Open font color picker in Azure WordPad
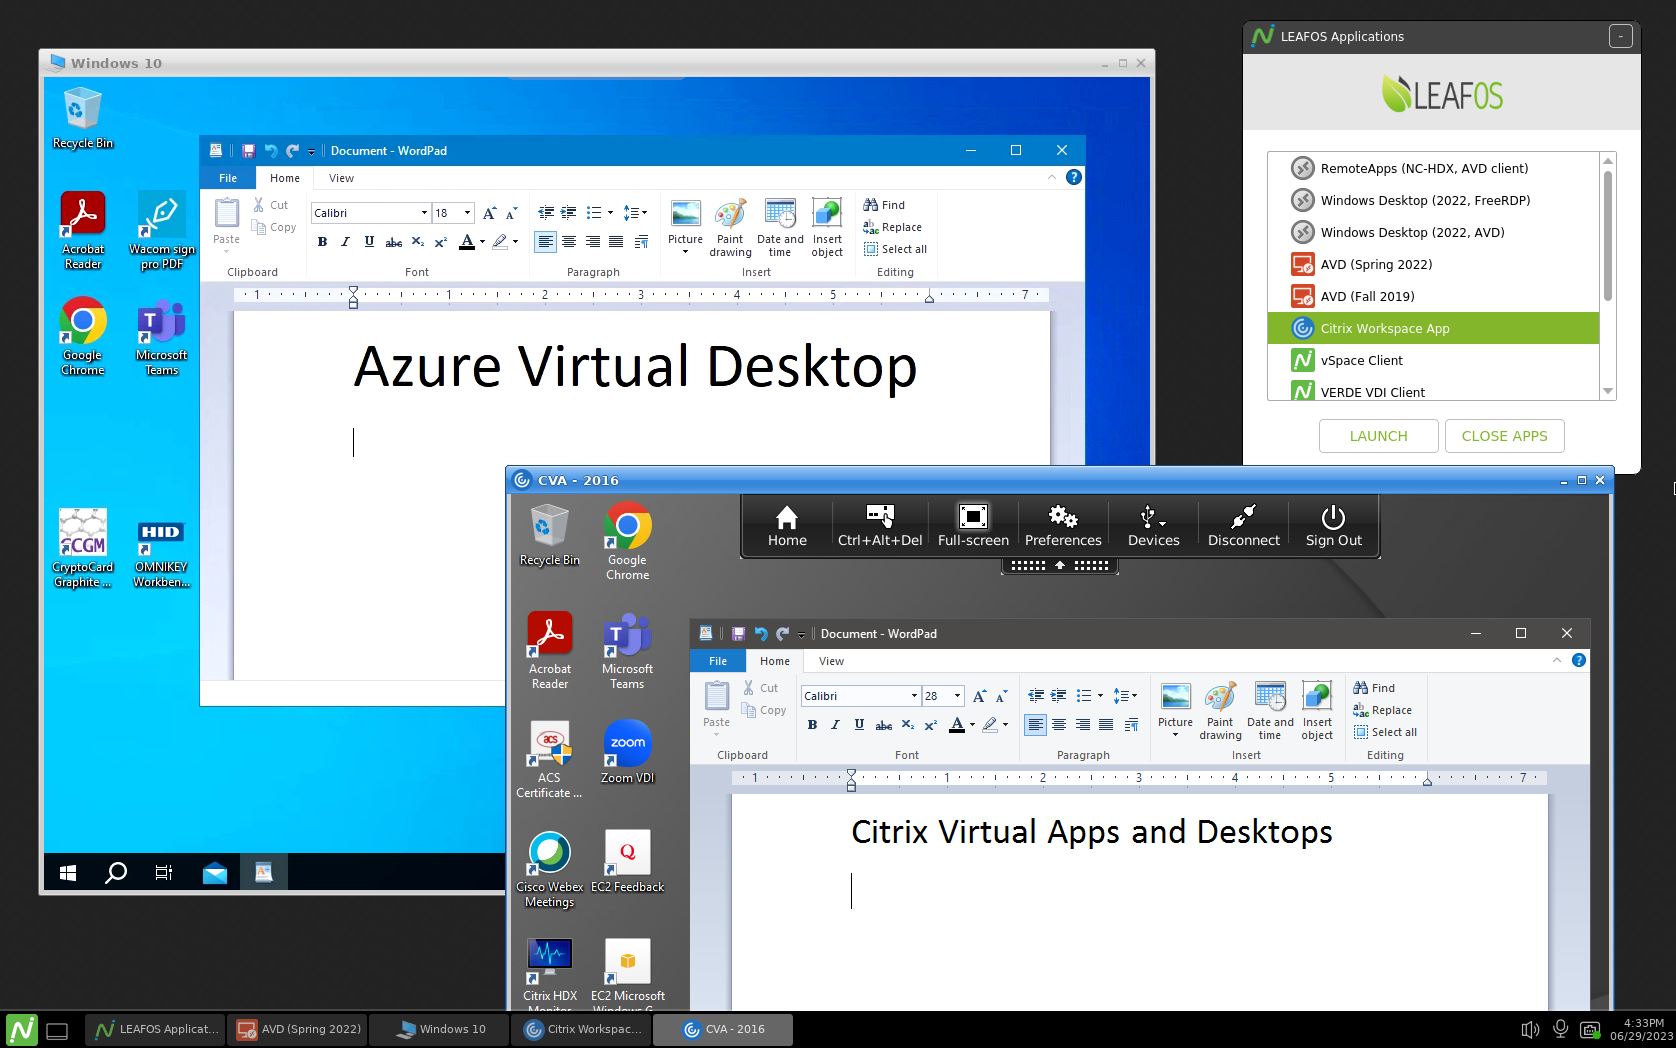This screenshot has width=1676, height=1048. pyautogui.click(x=482, y=241)
